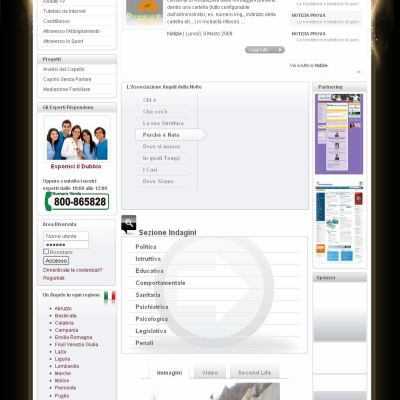
Task: Select La sua Struttura menu item
Action: pos(163,123)
